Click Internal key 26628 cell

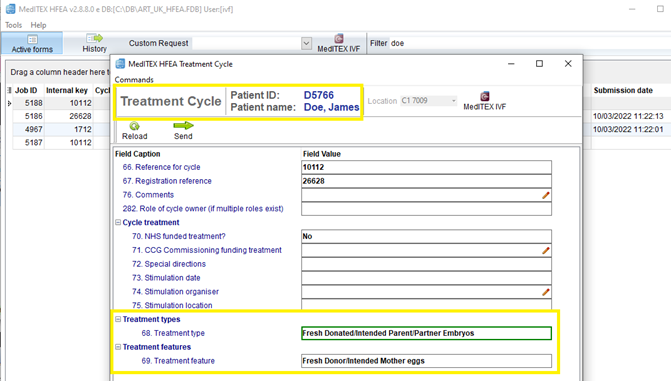pyautogui.click(x=68, y=116)
